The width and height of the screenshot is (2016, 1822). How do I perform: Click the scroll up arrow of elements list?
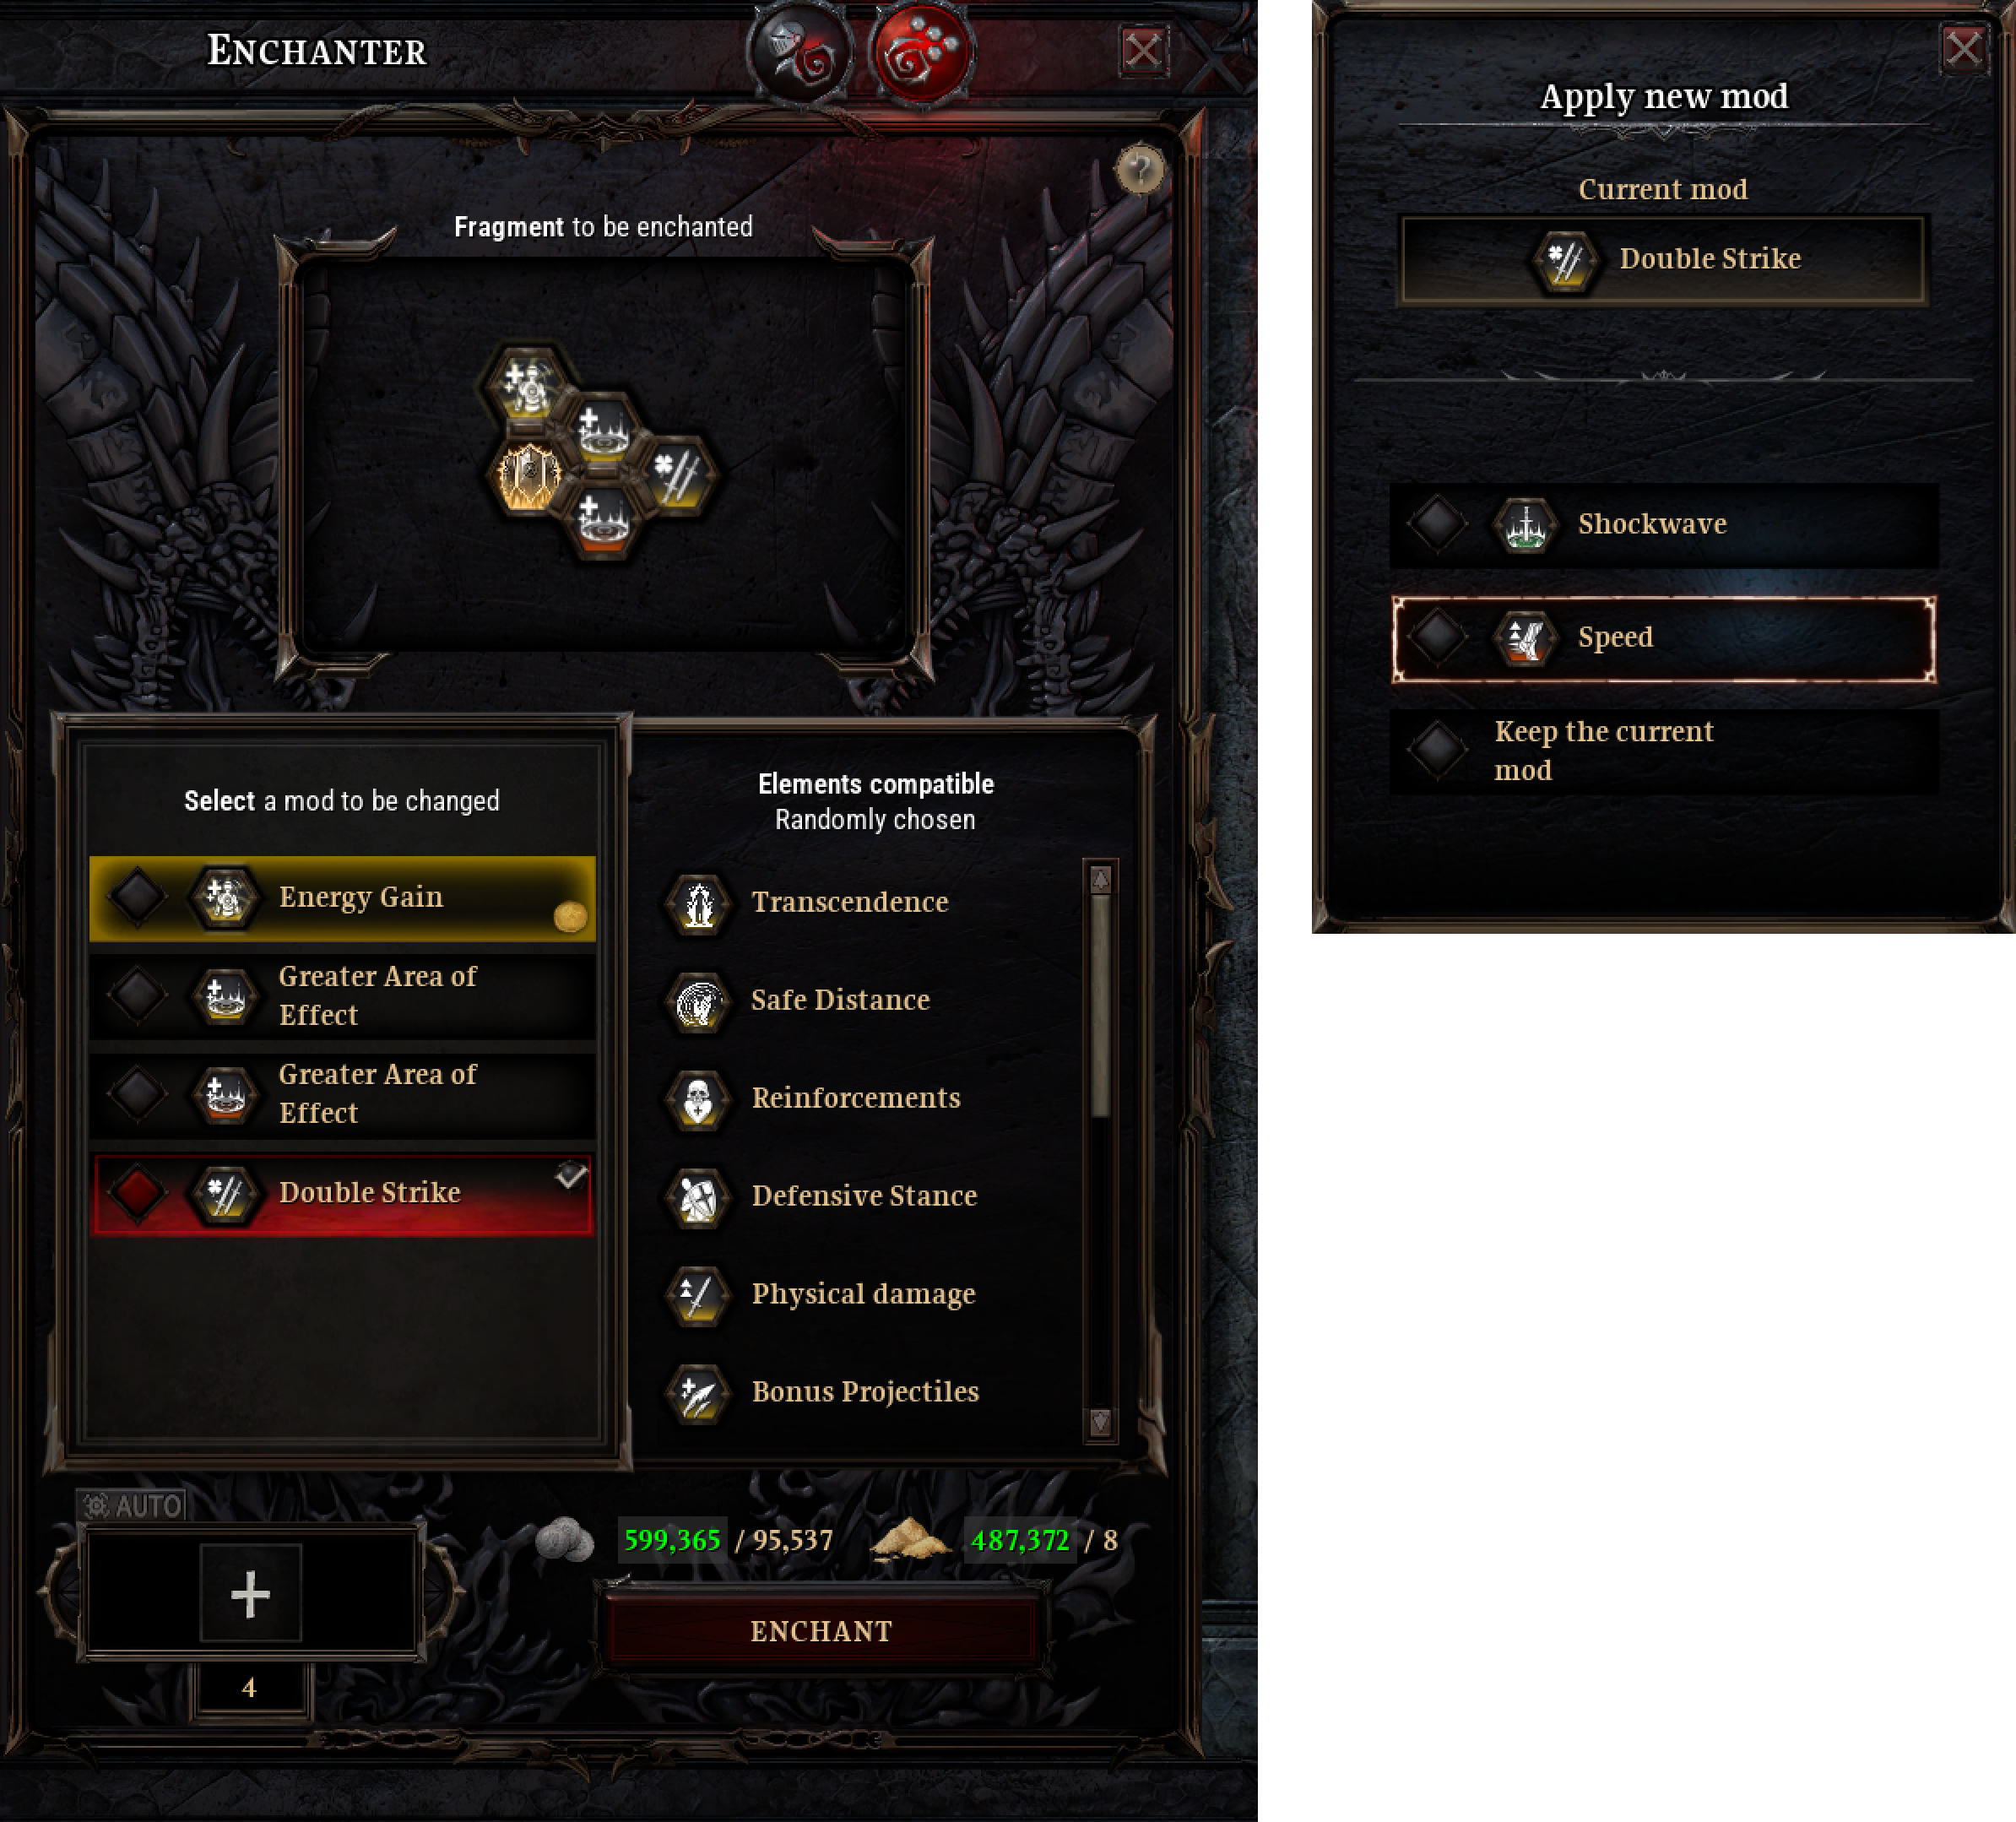click(1100, 880)
